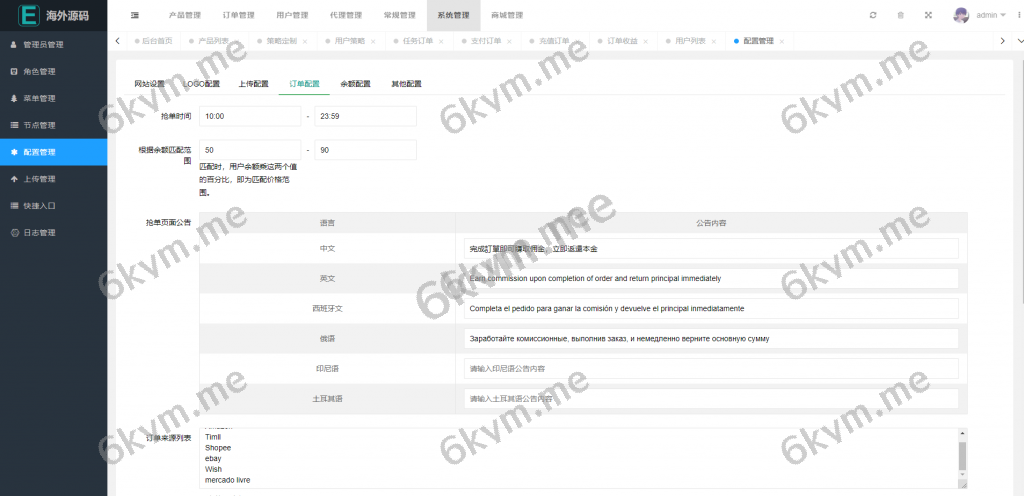Image resolution: width=1024 pixels, height=496 pixels.
Task: Switch to the 上传配置 tab
Action: point(253,84)
